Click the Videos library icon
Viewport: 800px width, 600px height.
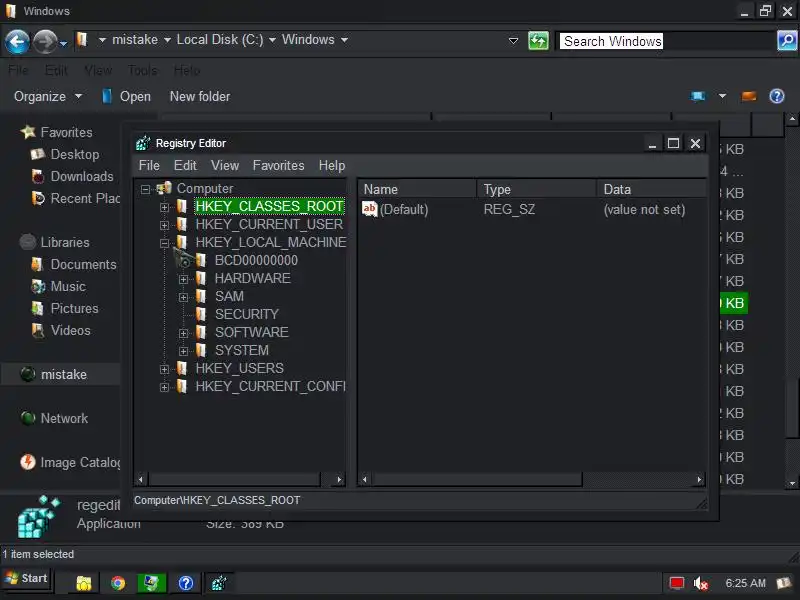[38, 330]
